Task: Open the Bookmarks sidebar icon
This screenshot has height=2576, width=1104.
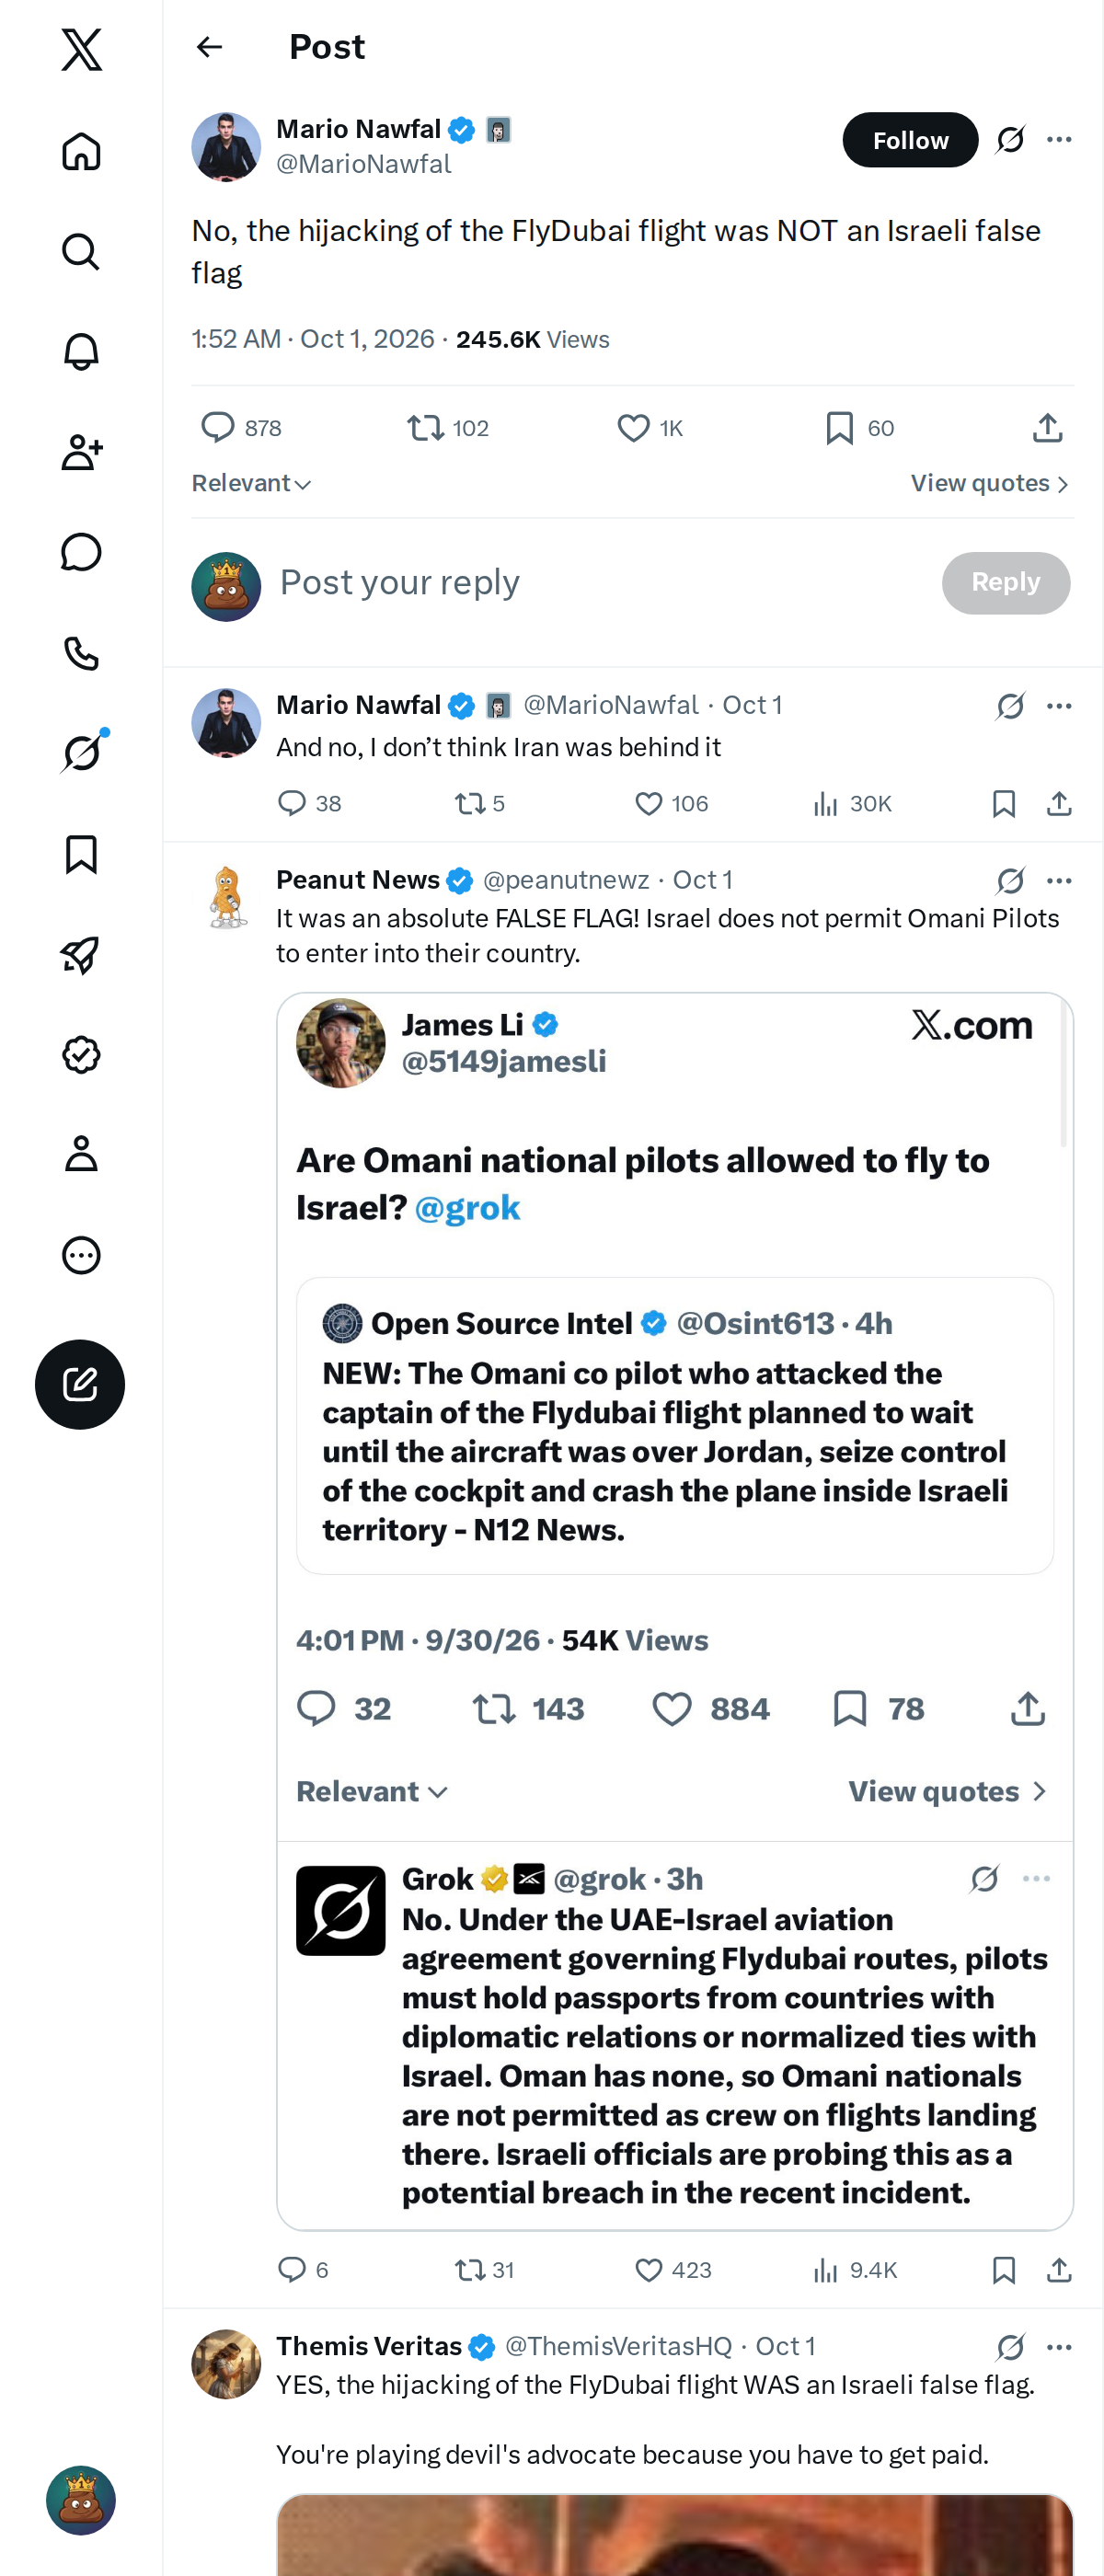Action: point(81,854)
